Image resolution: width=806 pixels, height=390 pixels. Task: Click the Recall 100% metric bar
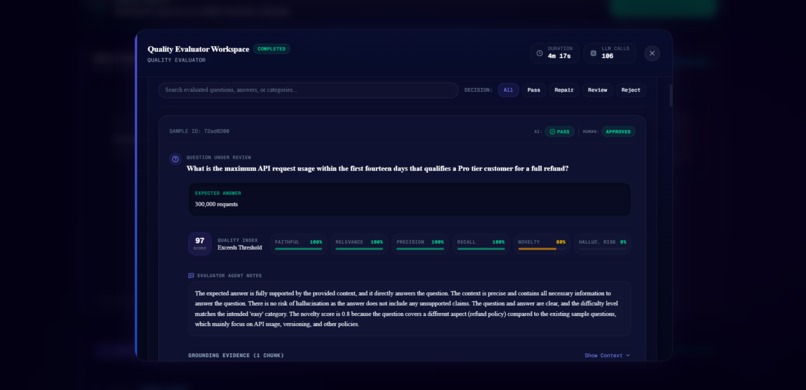(481, 244)
